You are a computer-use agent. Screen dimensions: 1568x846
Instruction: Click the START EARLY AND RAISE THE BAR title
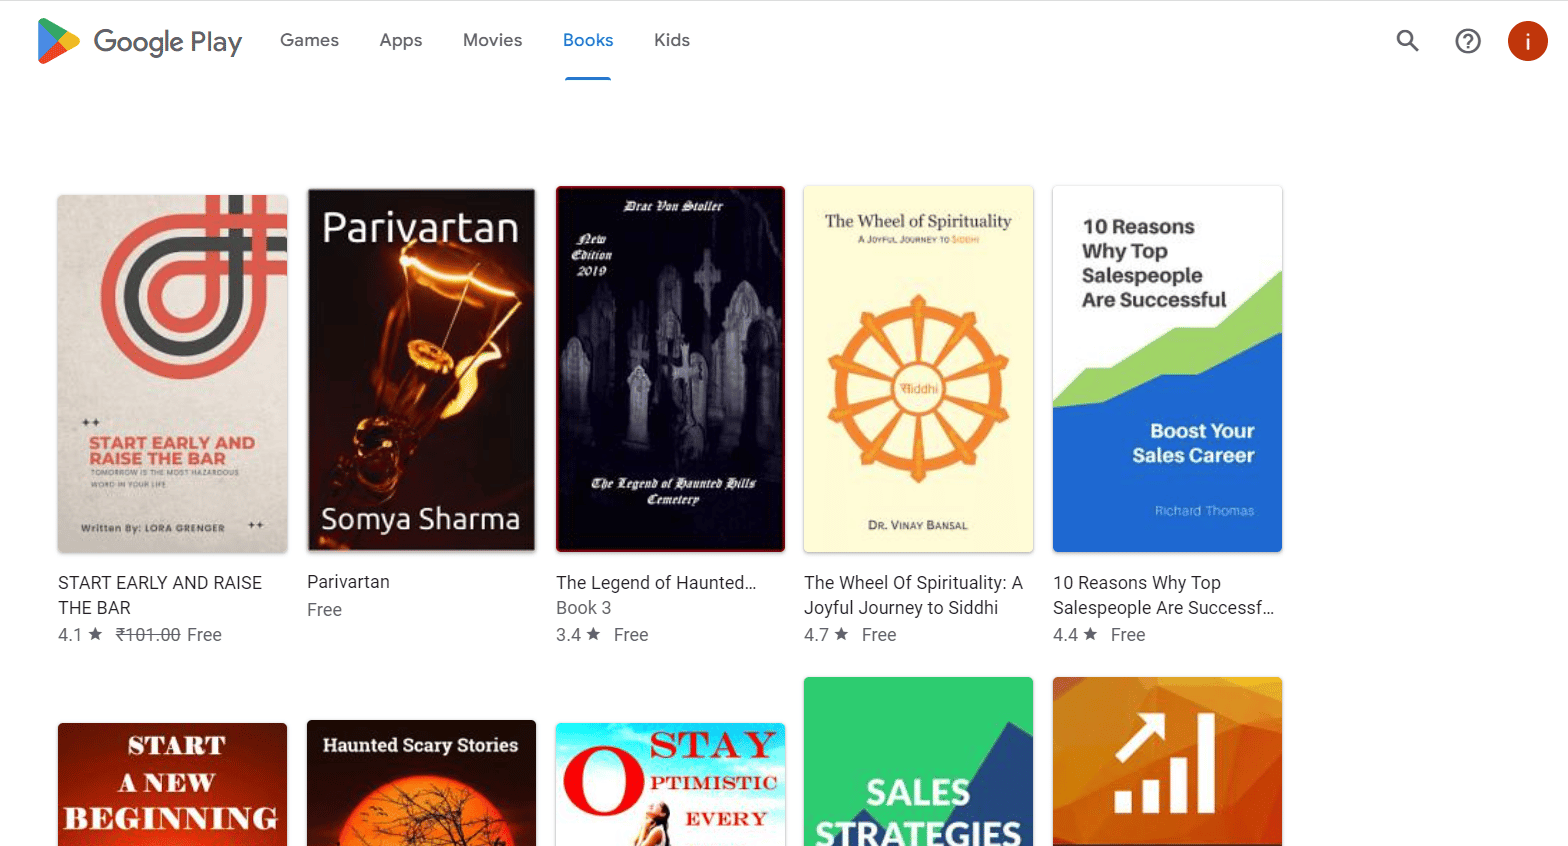coord(160,595)
